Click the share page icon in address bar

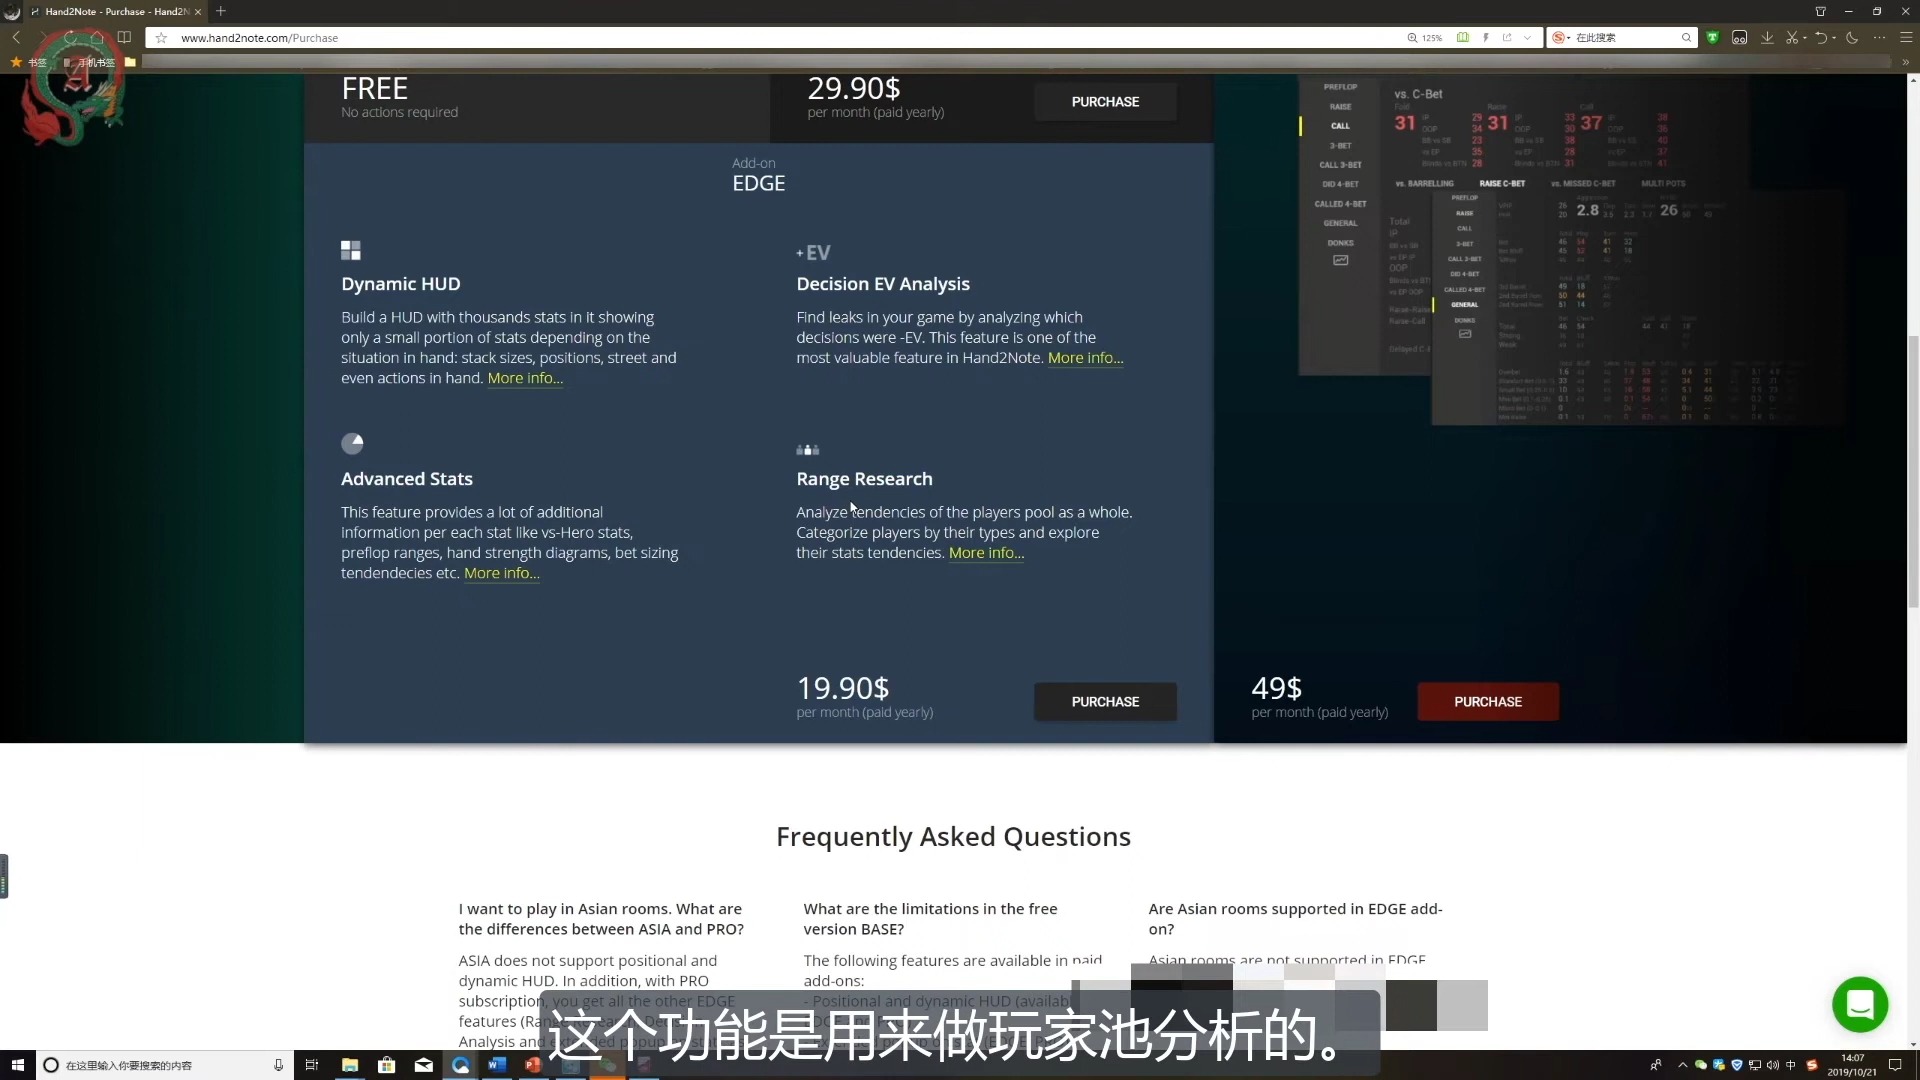pyautogui.click(x=1507, y=38)
